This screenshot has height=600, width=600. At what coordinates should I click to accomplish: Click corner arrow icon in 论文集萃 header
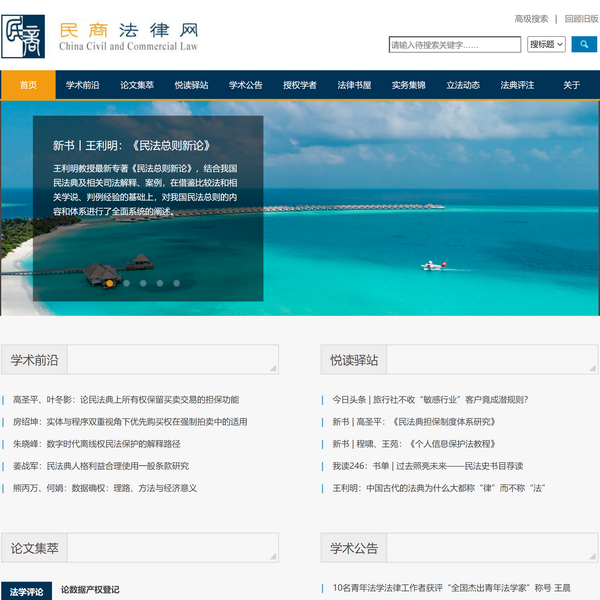(x=272, y=555)
